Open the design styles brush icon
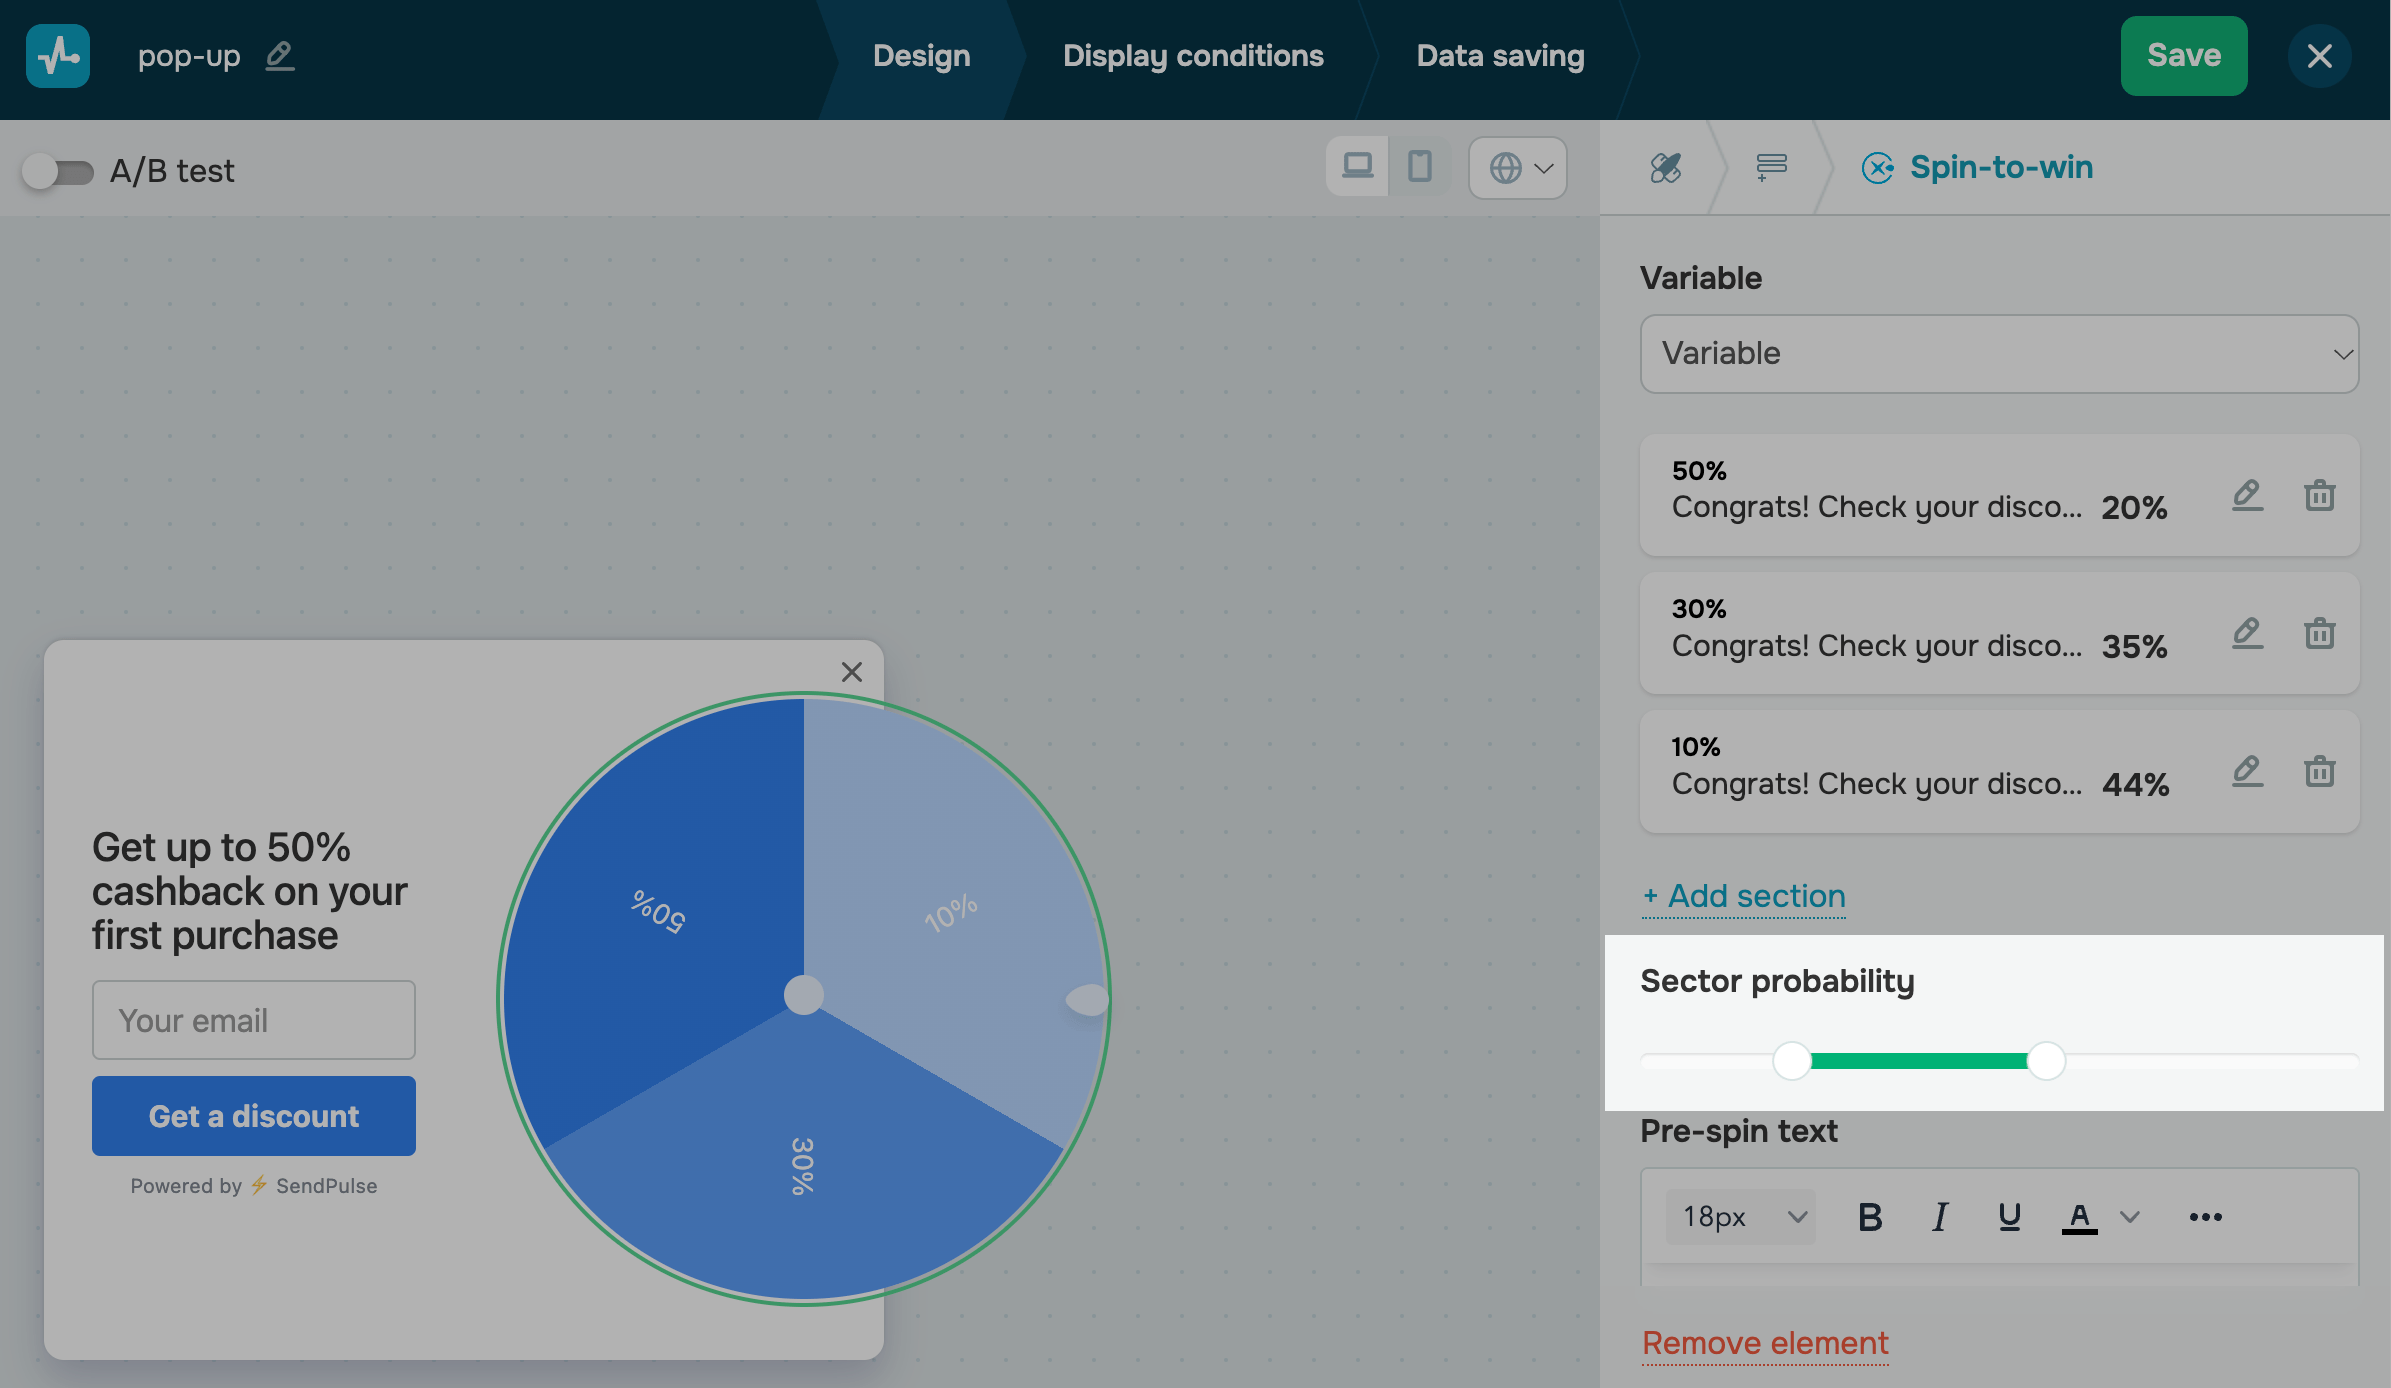Screen dimensions: 2391x1388 (1665, 168)
